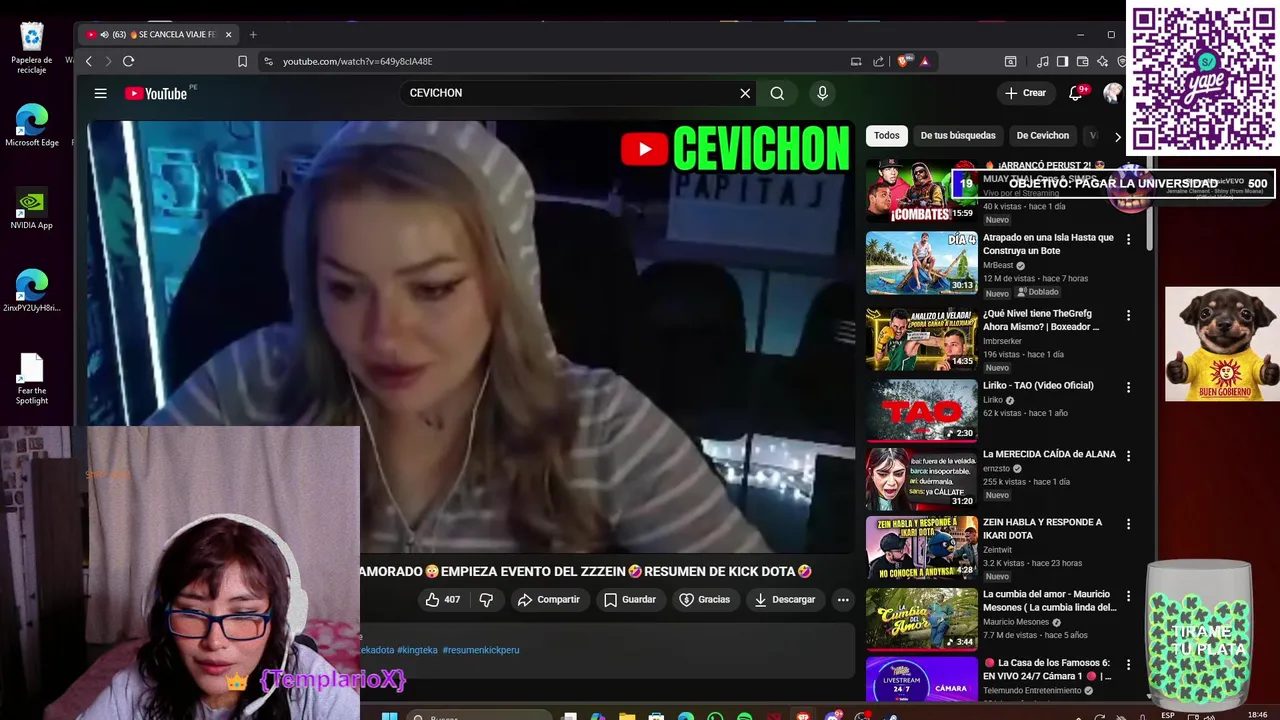Open Atrapado en una Isla video thumbnail
Image resolution: width=1280 pixels, height=720 pixels.
click(x=921, y=263)
